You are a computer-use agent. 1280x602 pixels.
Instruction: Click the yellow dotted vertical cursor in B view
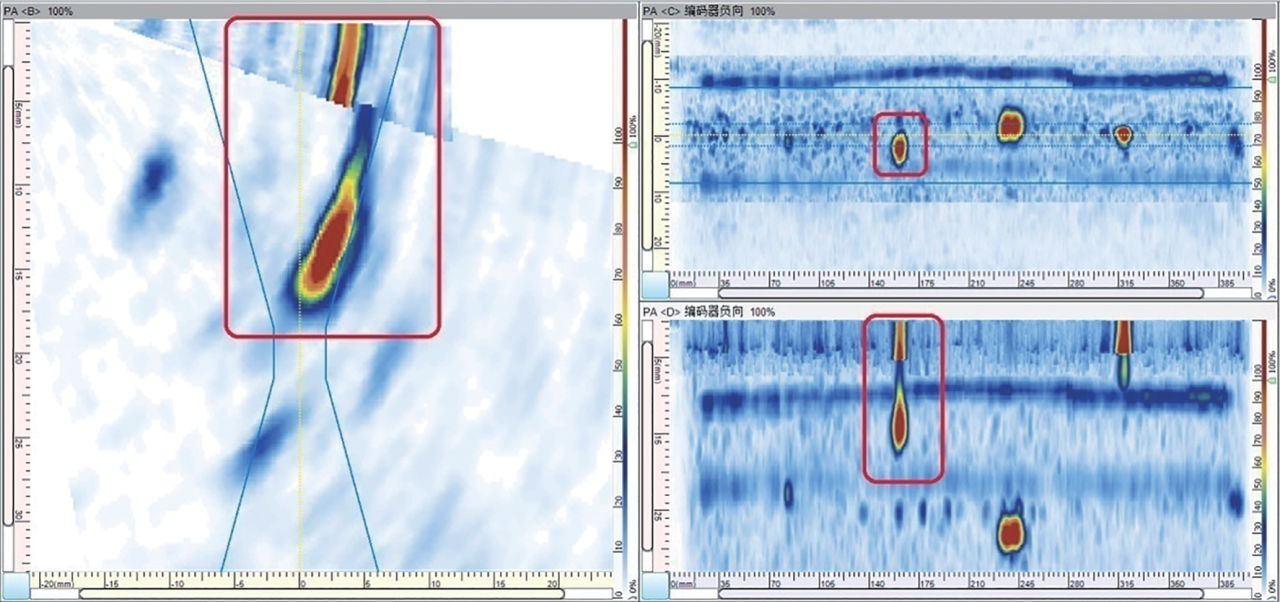(x=300, y=295)
